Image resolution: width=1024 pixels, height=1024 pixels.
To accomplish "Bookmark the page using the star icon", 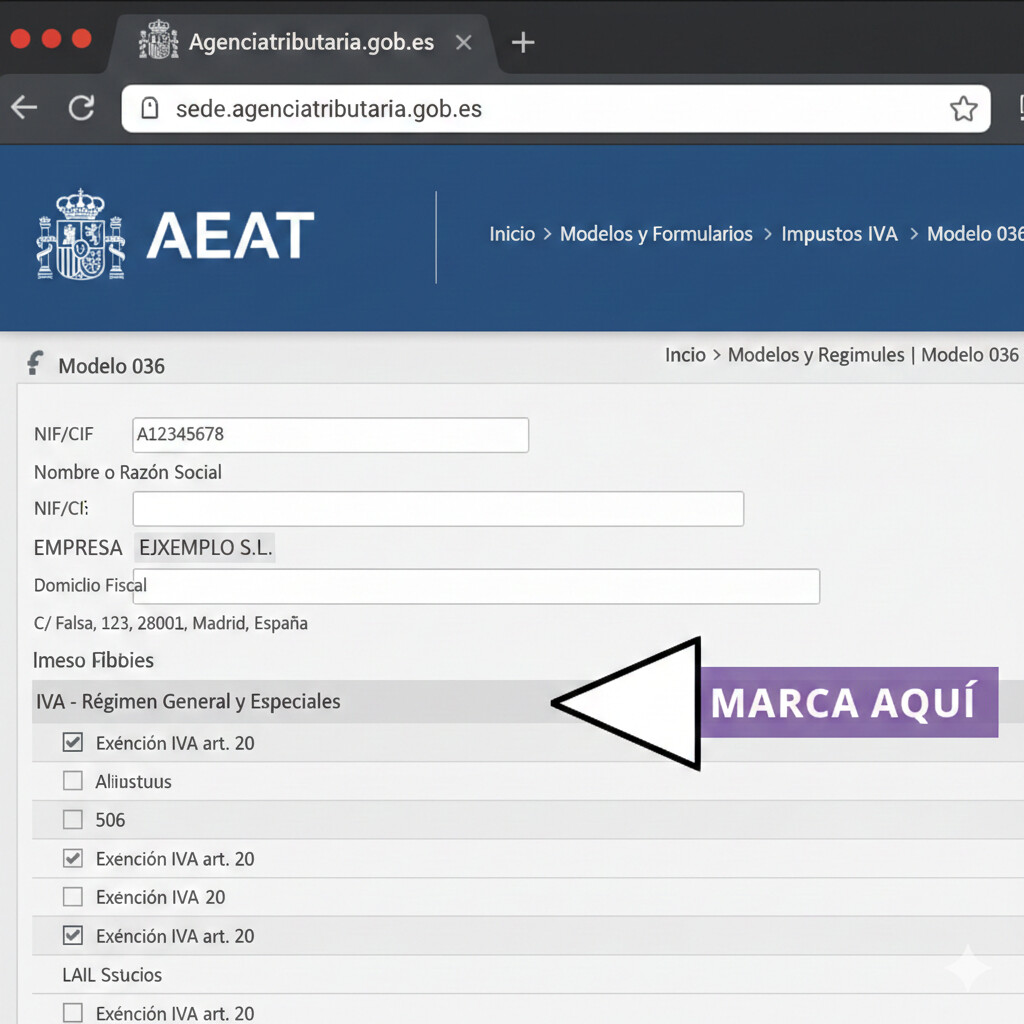I will tap(963, 108).
